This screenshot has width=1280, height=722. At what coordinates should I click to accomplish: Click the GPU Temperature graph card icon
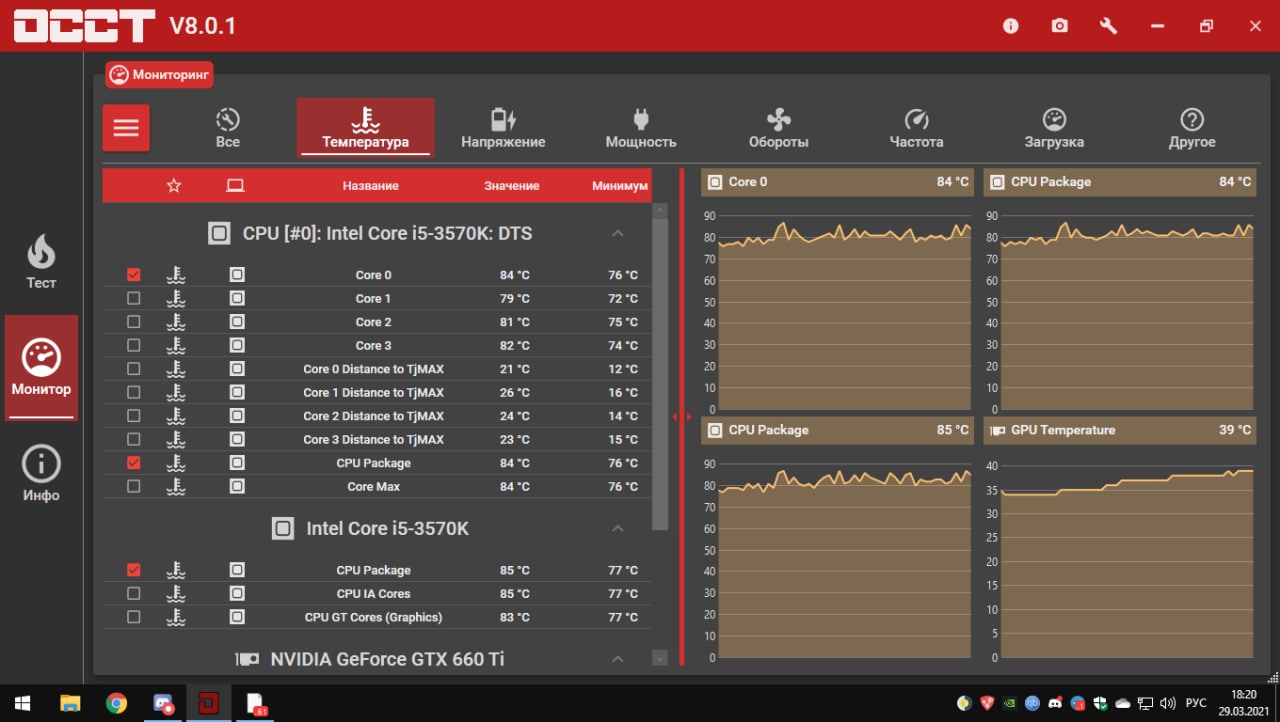point(997,430)
